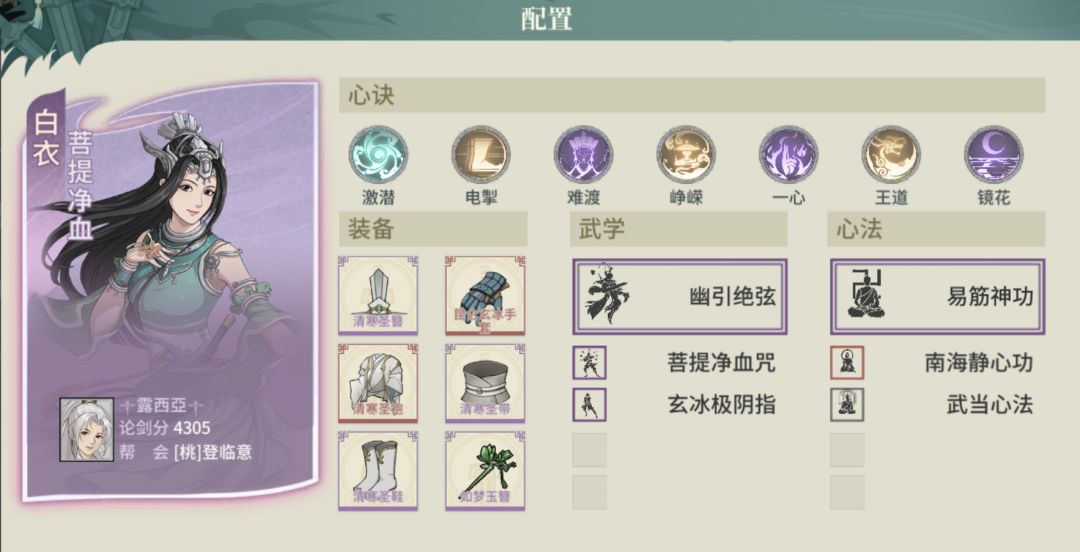
Task: Choose the 王道 dragon icon
Action: pos(891,154)
